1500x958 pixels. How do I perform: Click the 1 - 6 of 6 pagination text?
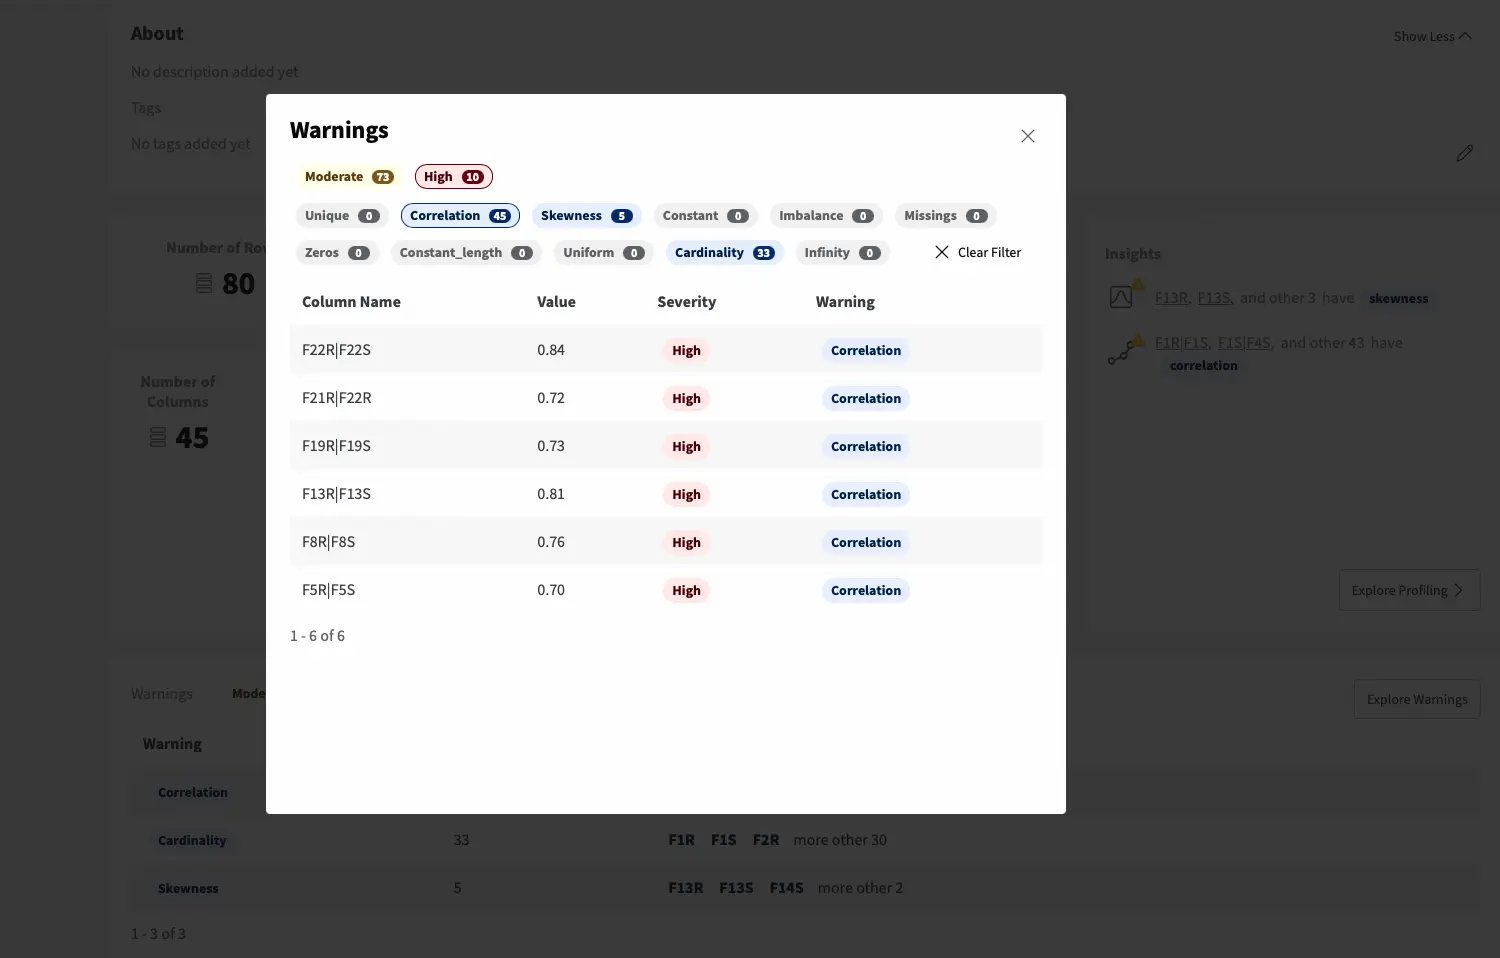[x=317, y=636]
